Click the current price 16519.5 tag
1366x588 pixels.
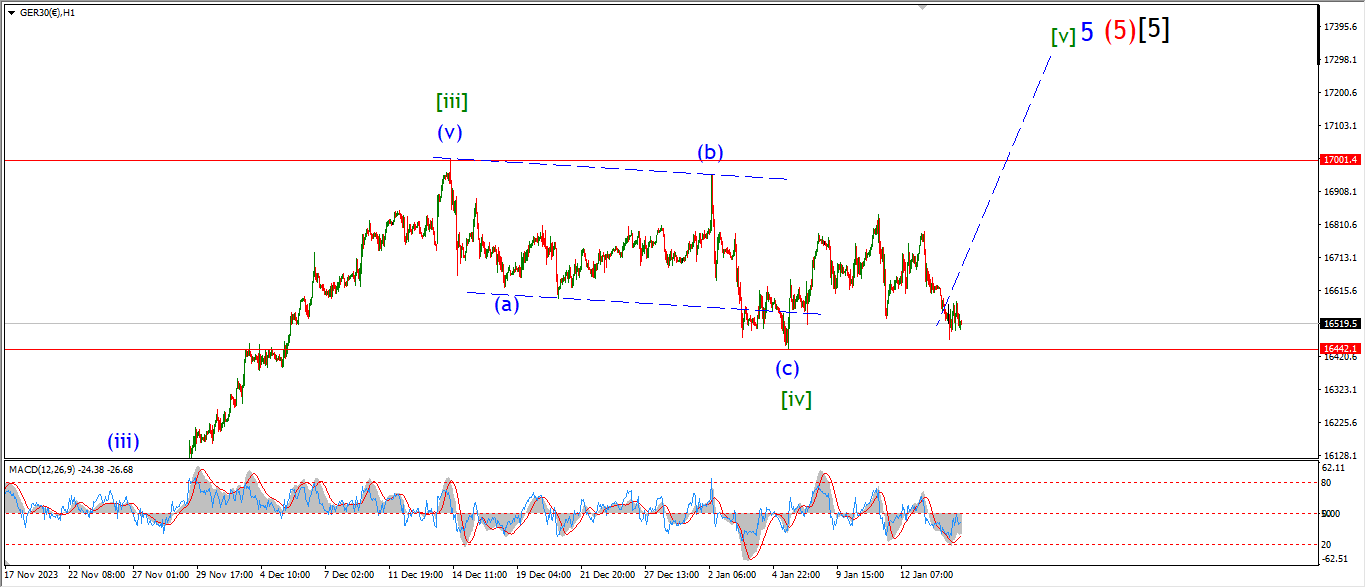[1339, 324]
